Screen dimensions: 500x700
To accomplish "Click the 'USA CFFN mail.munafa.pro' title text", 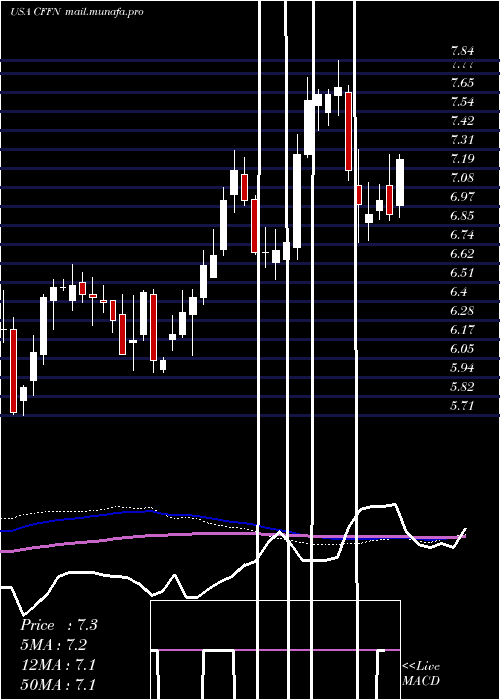I will tap(76, 12).
